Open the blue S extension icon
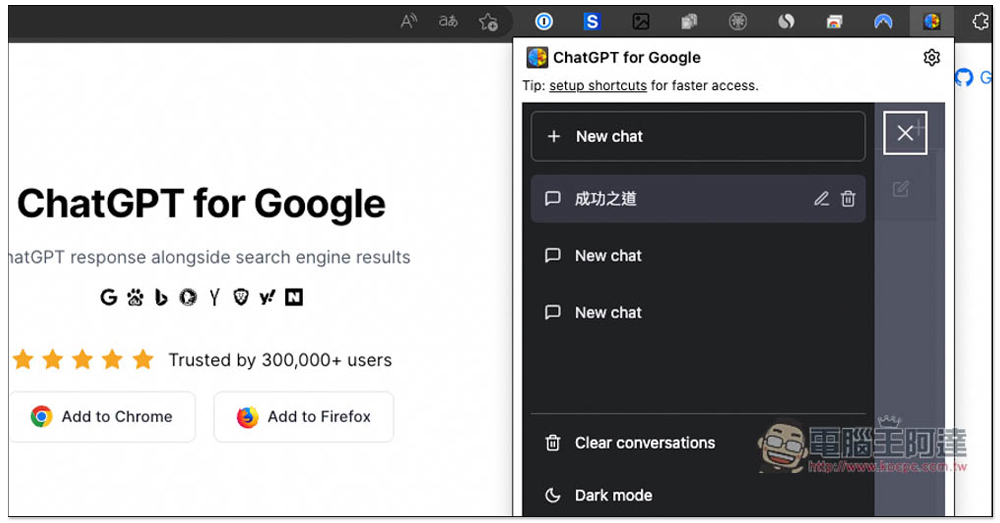This screenshot has height=523, width=1000. [x=592, y=22]
